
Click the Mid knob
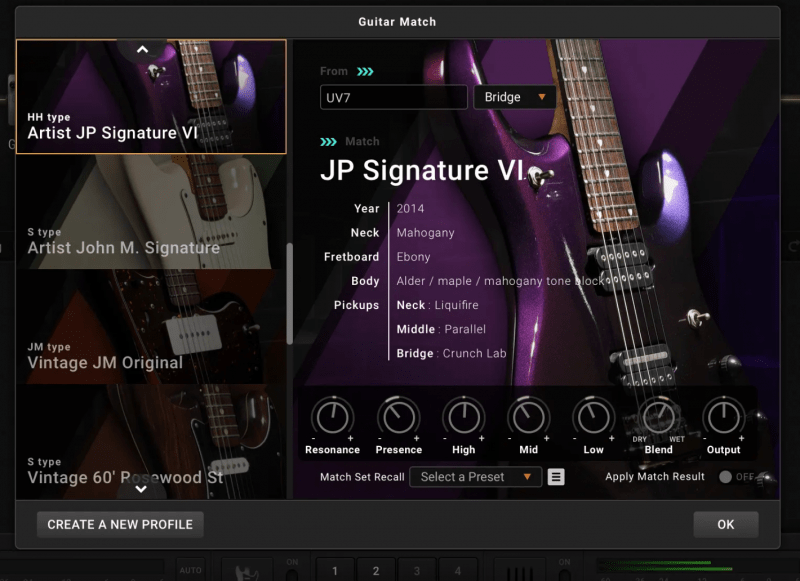[529, 417]
